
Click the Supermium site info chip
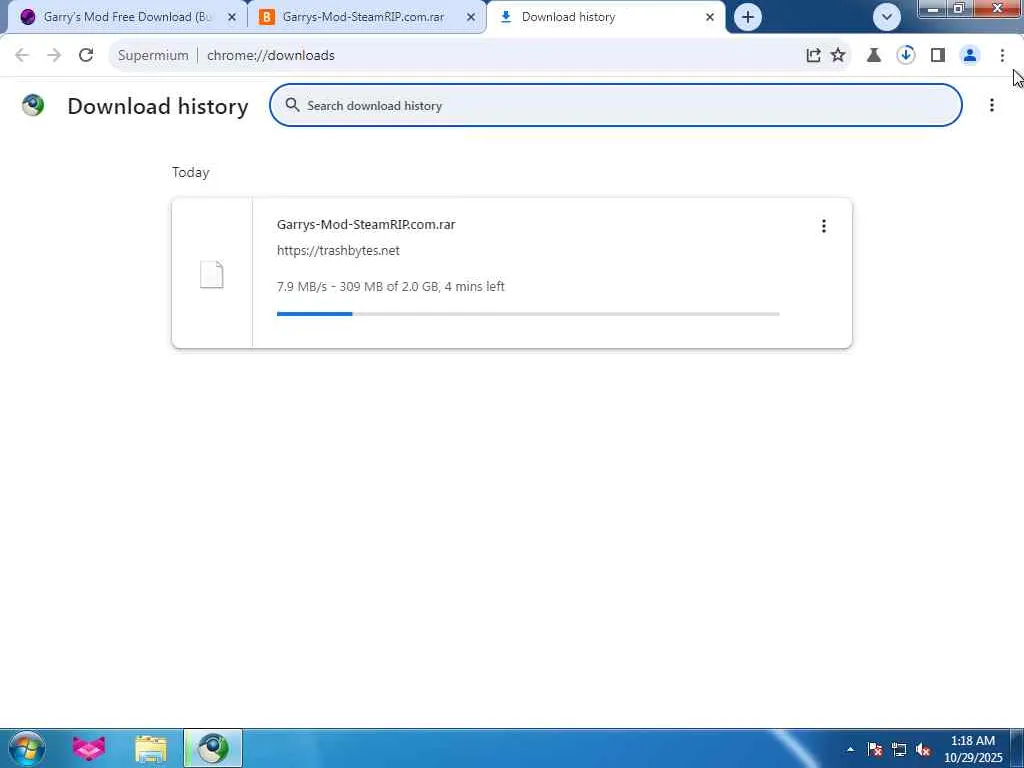tap(153, 56)
